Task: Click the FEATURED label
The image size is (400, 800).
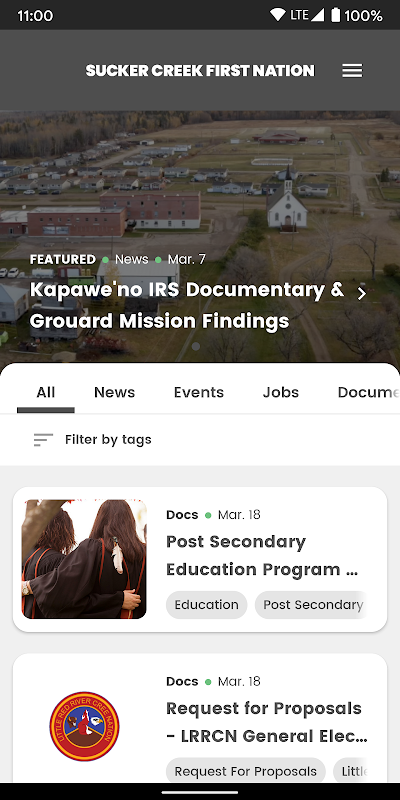Action: (63, 259)
